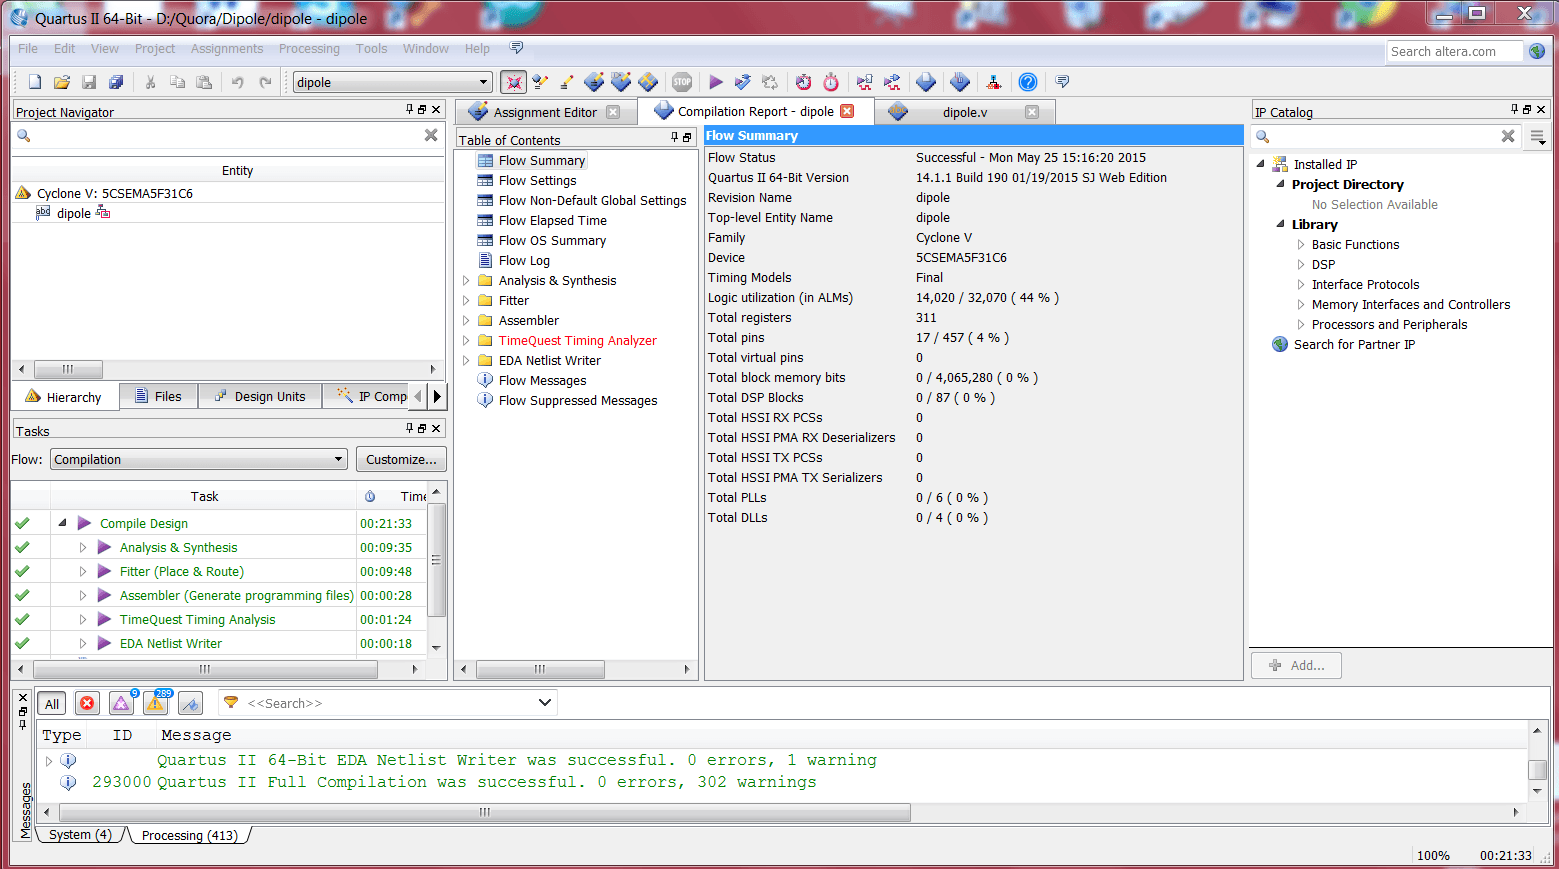Click the highlighted pink toolbar icon beside dipole dropdown
Image resolution: width=1559 pixels, height=869 pixels.
coord(514,82)
